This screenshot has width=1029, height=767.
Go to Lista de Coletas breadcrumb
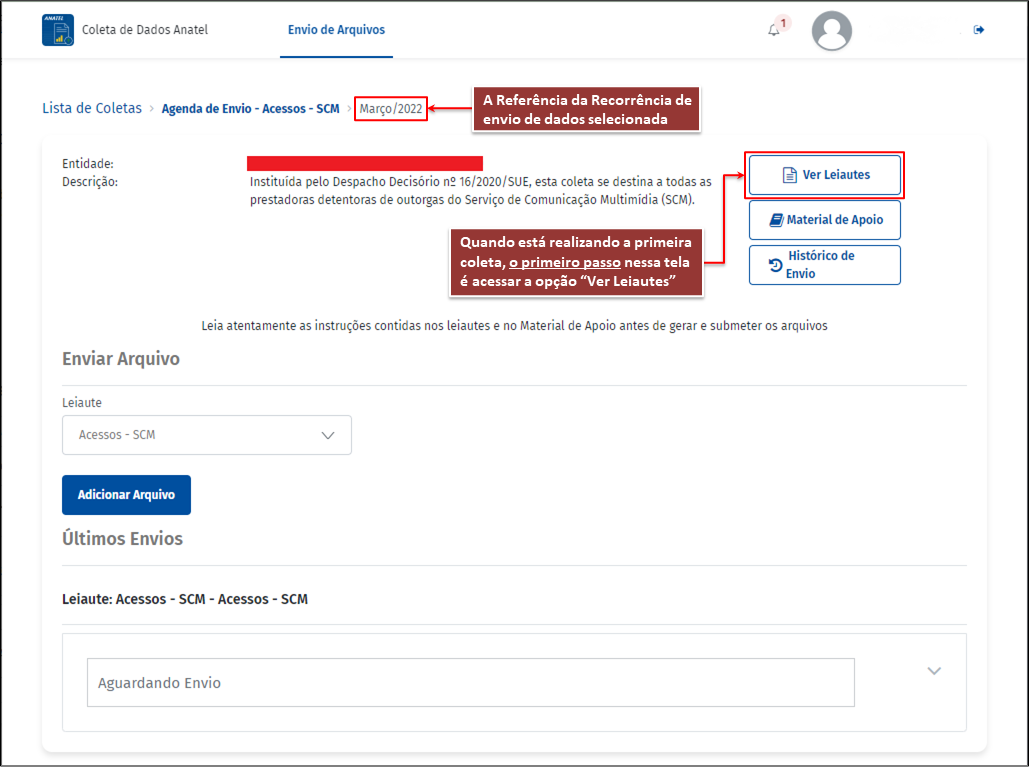coord(92,108)
